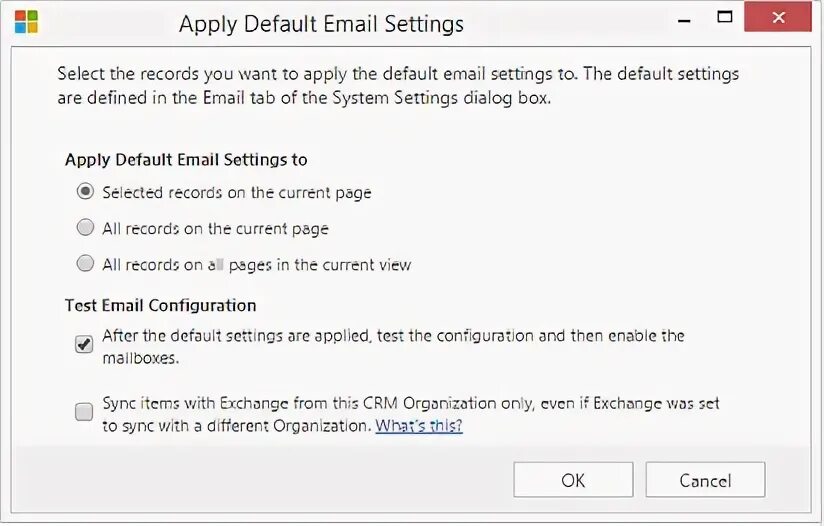Click the "All records on the current page" label text

[215, 229]
